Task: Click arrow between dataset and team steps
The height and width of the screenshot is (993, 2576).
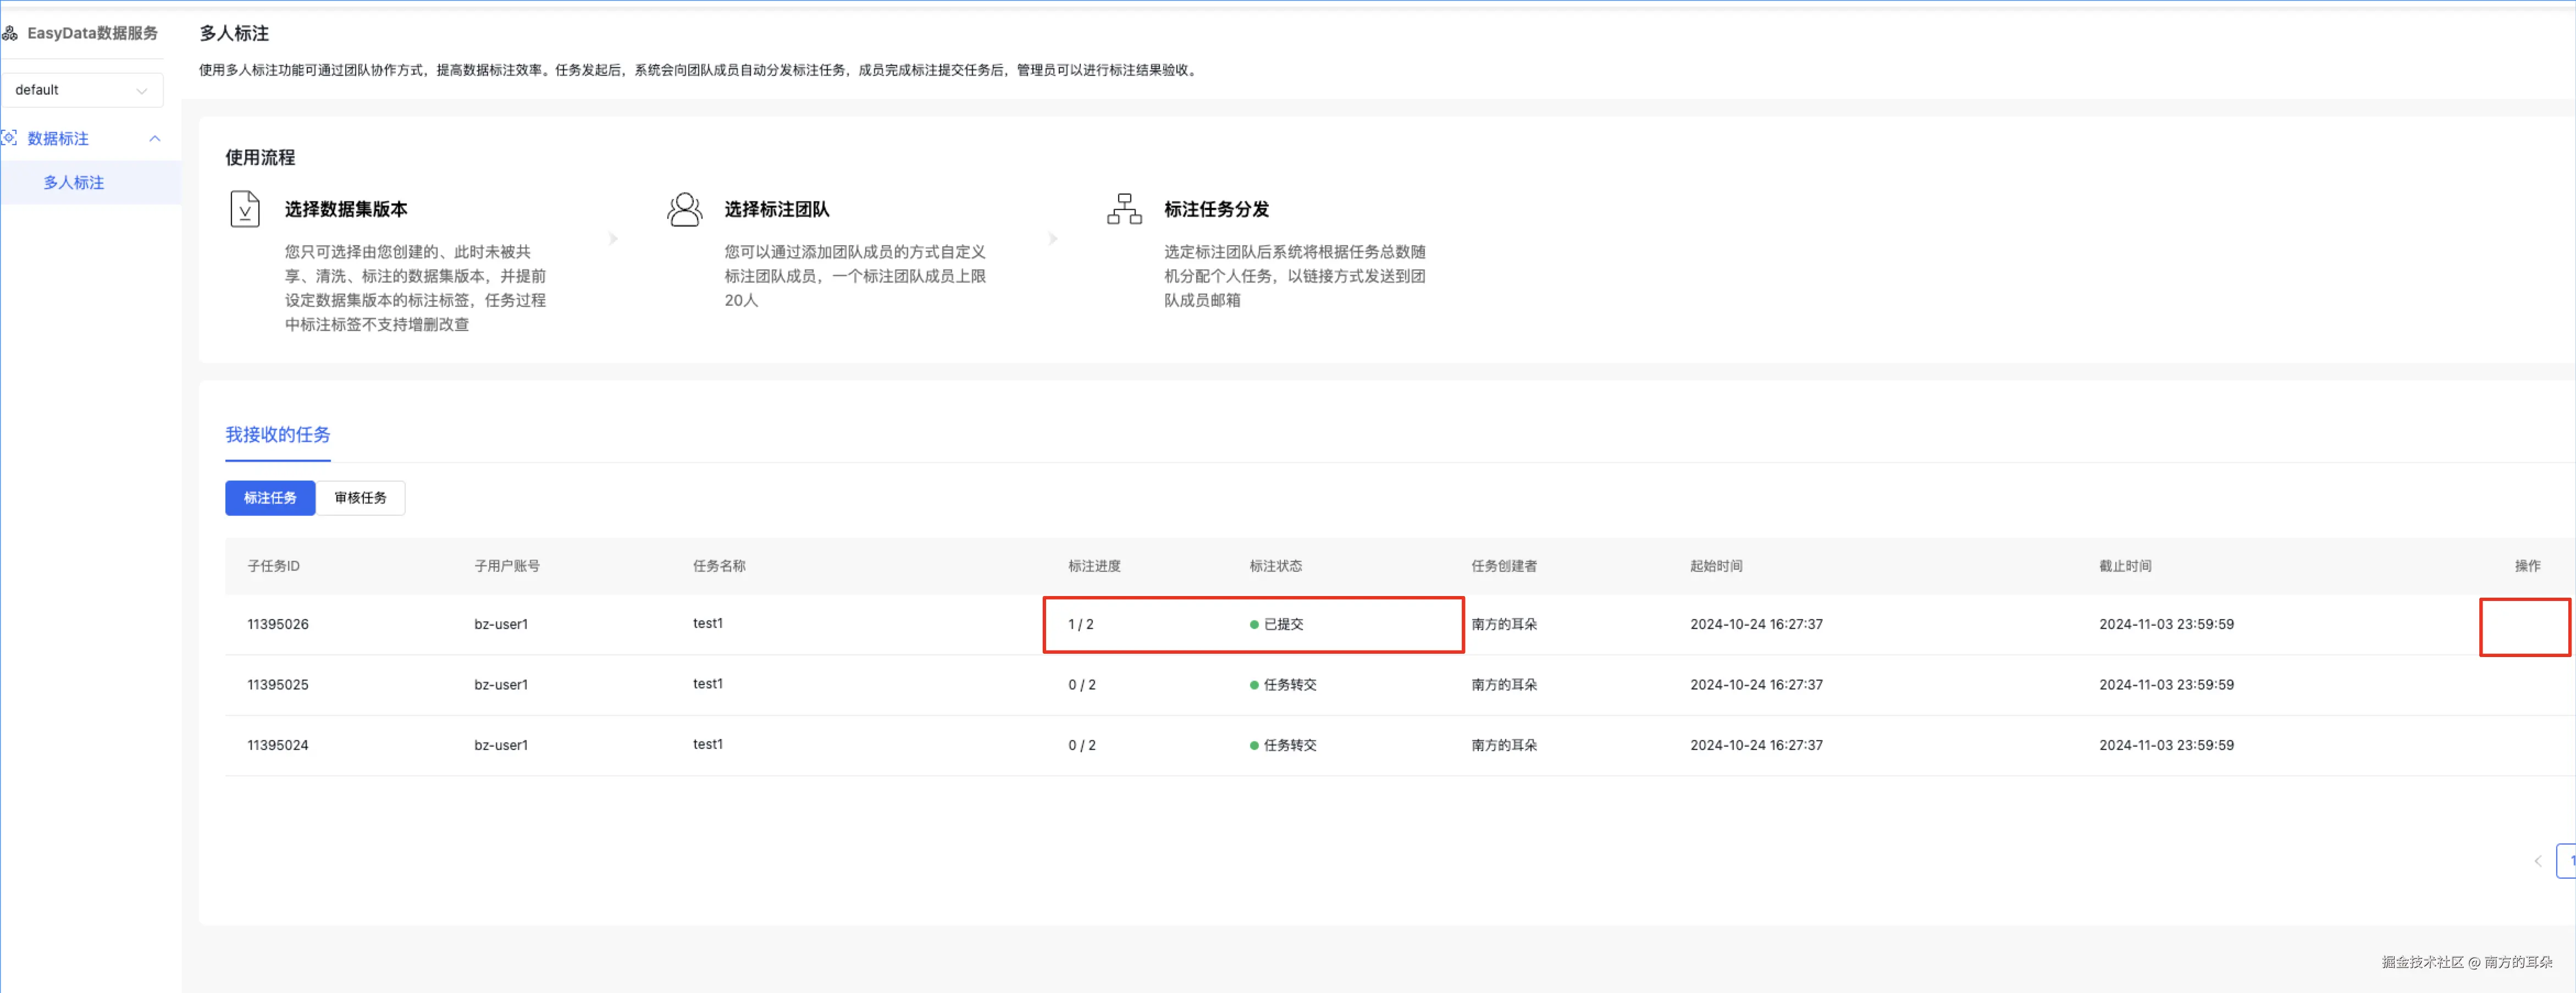Action: [x=613, y=238]
